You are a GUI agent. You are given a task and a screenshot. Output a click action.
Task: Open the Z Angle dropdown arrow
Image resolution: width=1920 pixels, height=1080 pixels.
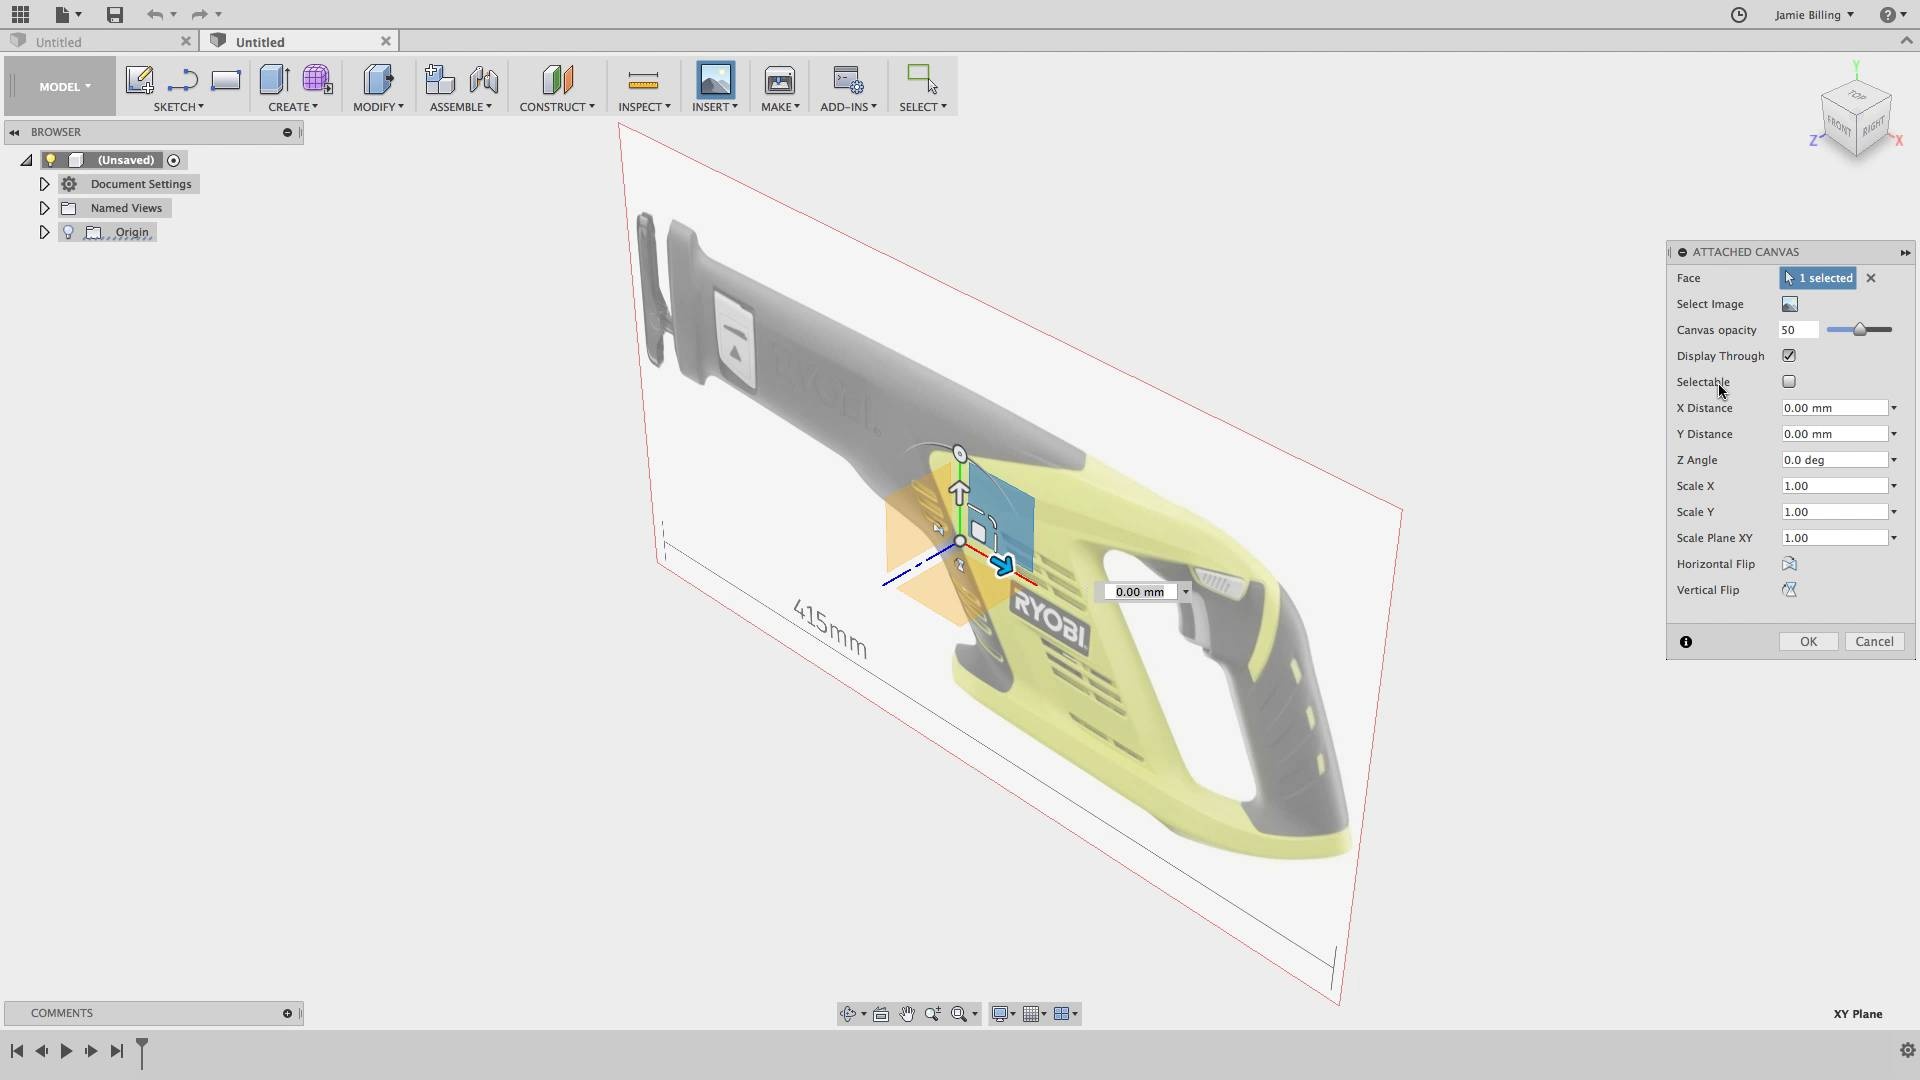point(1893,459)
